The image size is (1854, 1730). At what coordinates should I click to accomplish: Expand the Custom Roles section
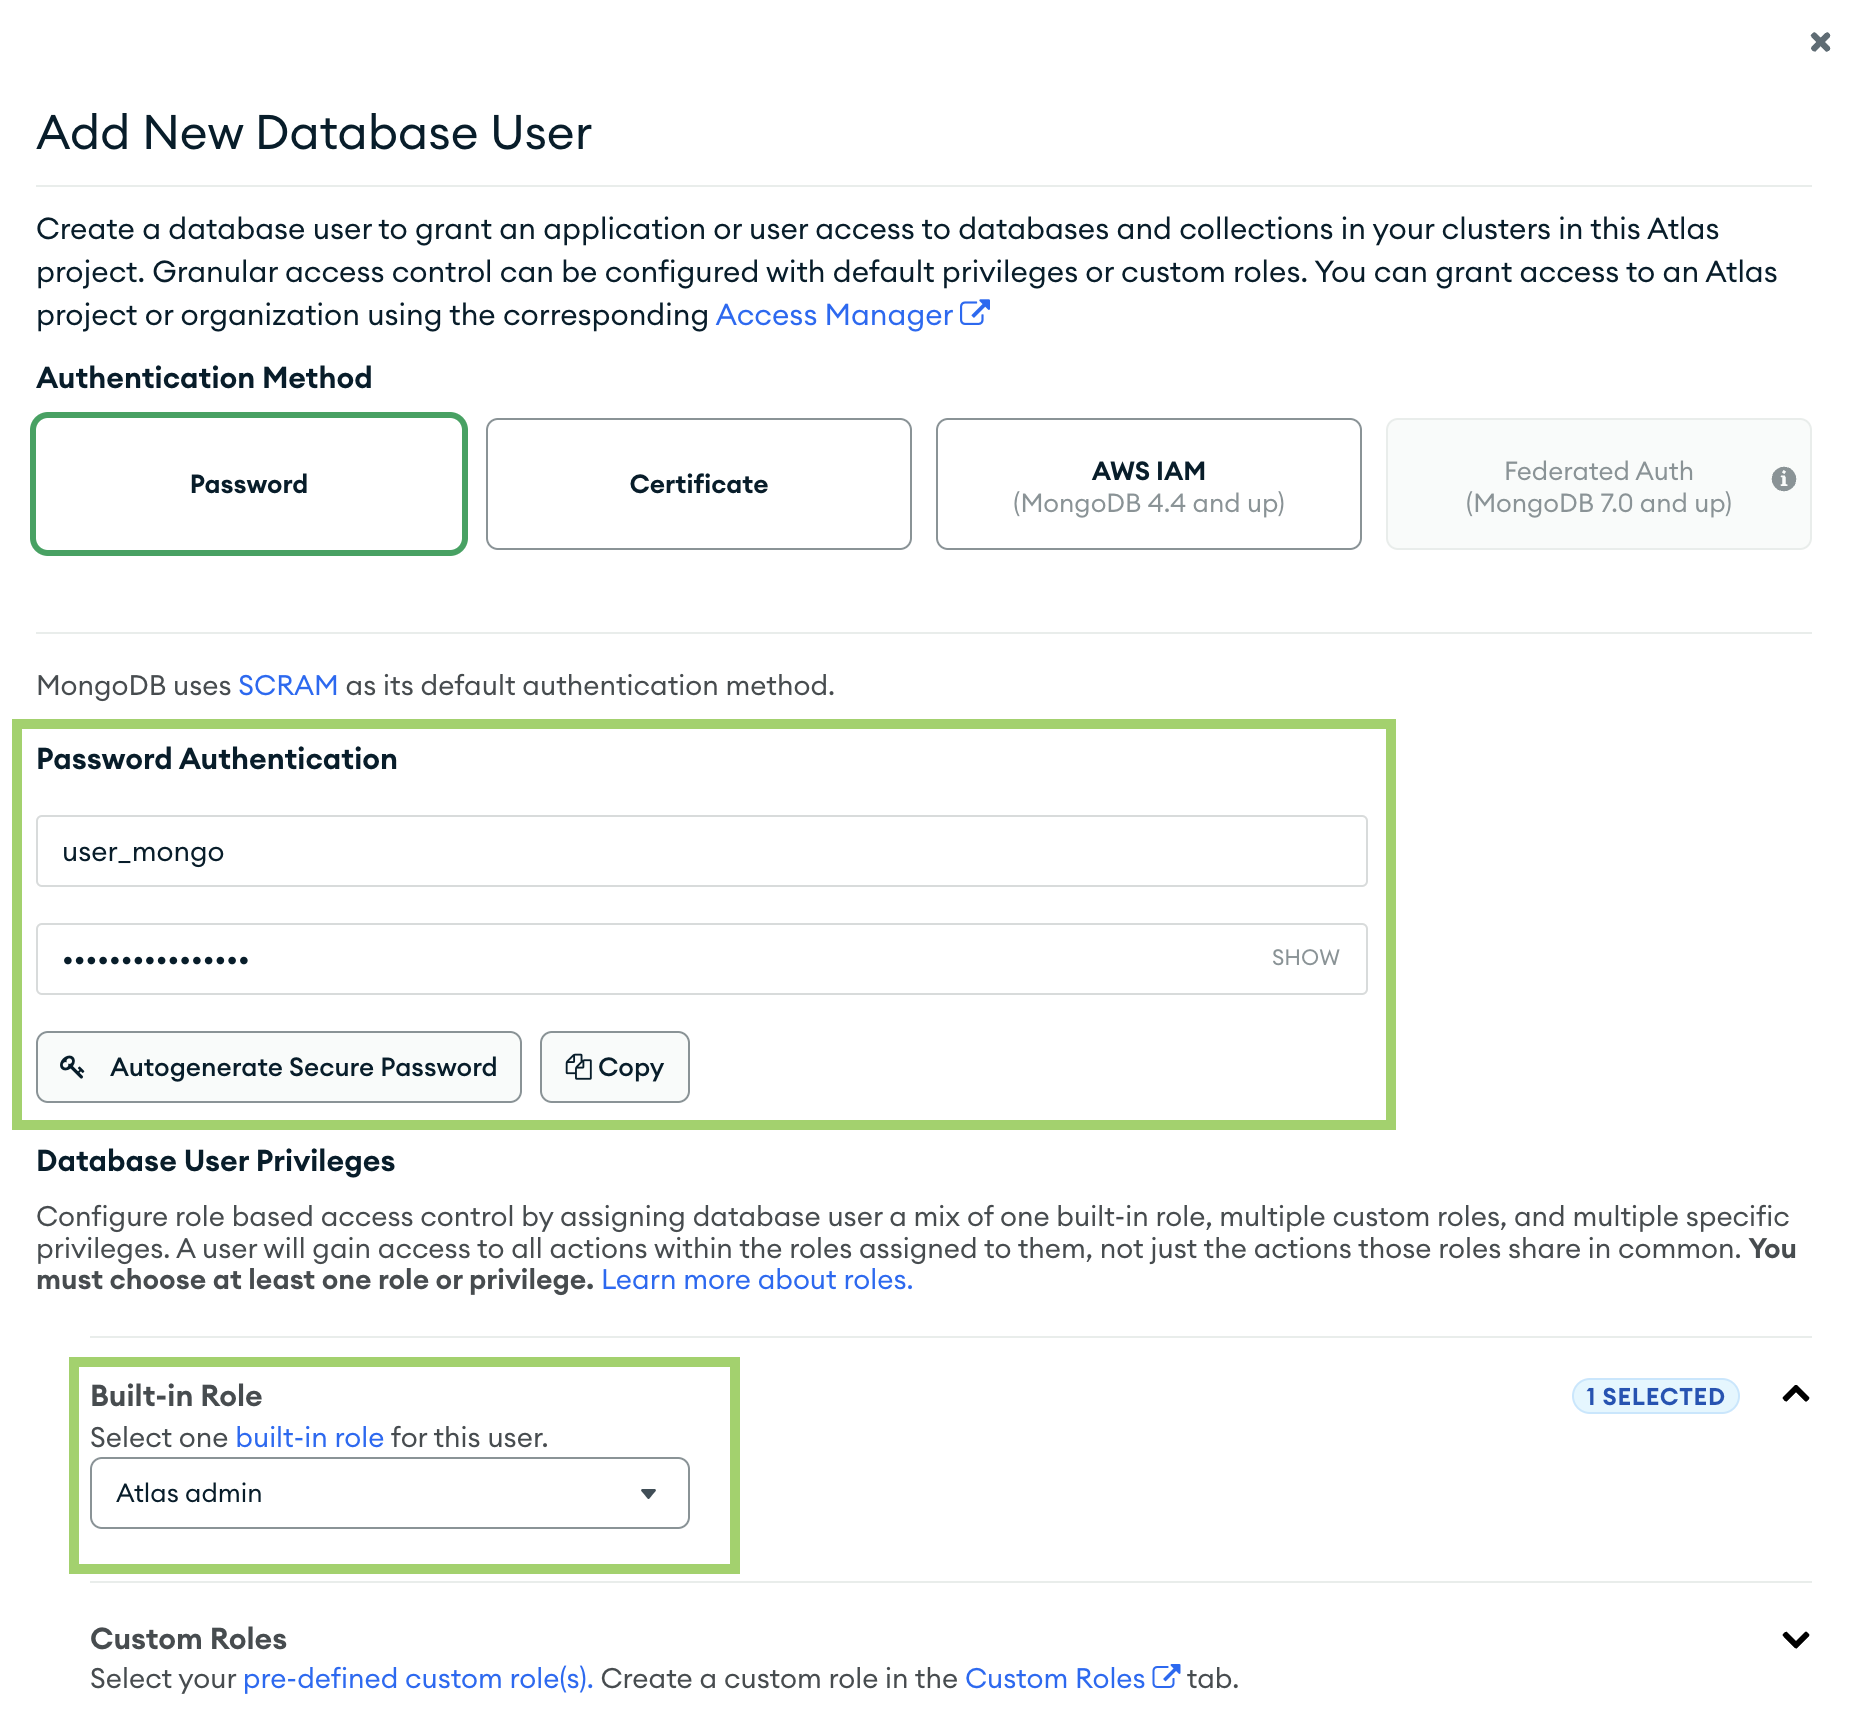(x=1796, y=1639)
